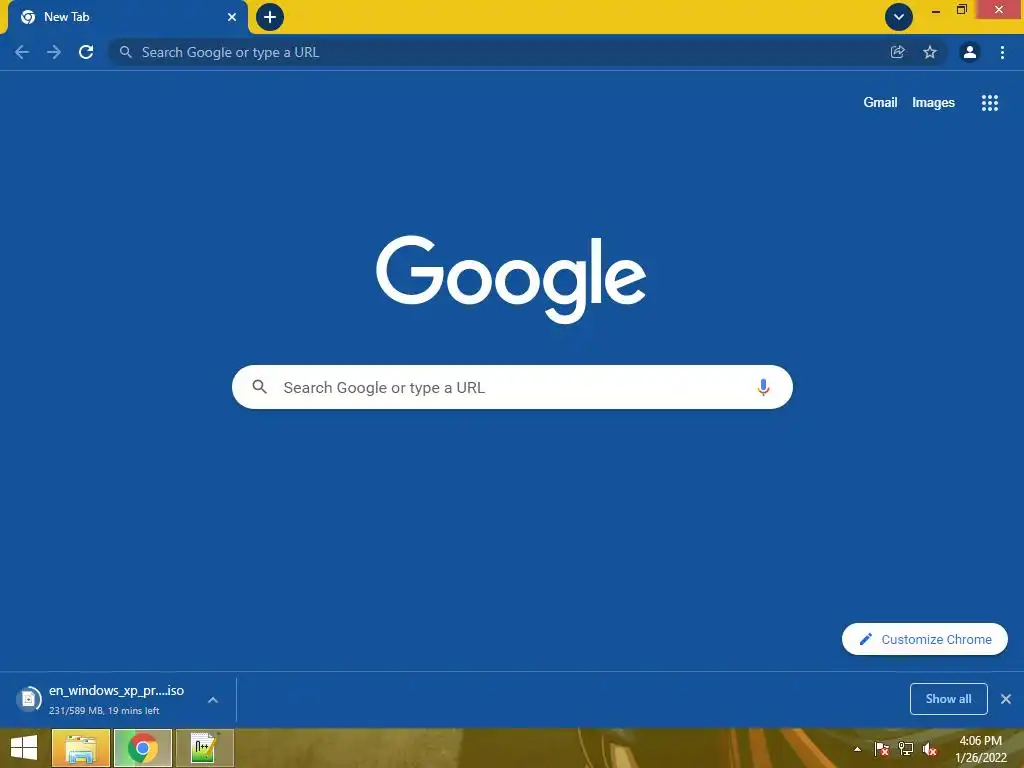1024x768 pixels.
Task: Click the share page icon in address bar
Action: (897, 52)
